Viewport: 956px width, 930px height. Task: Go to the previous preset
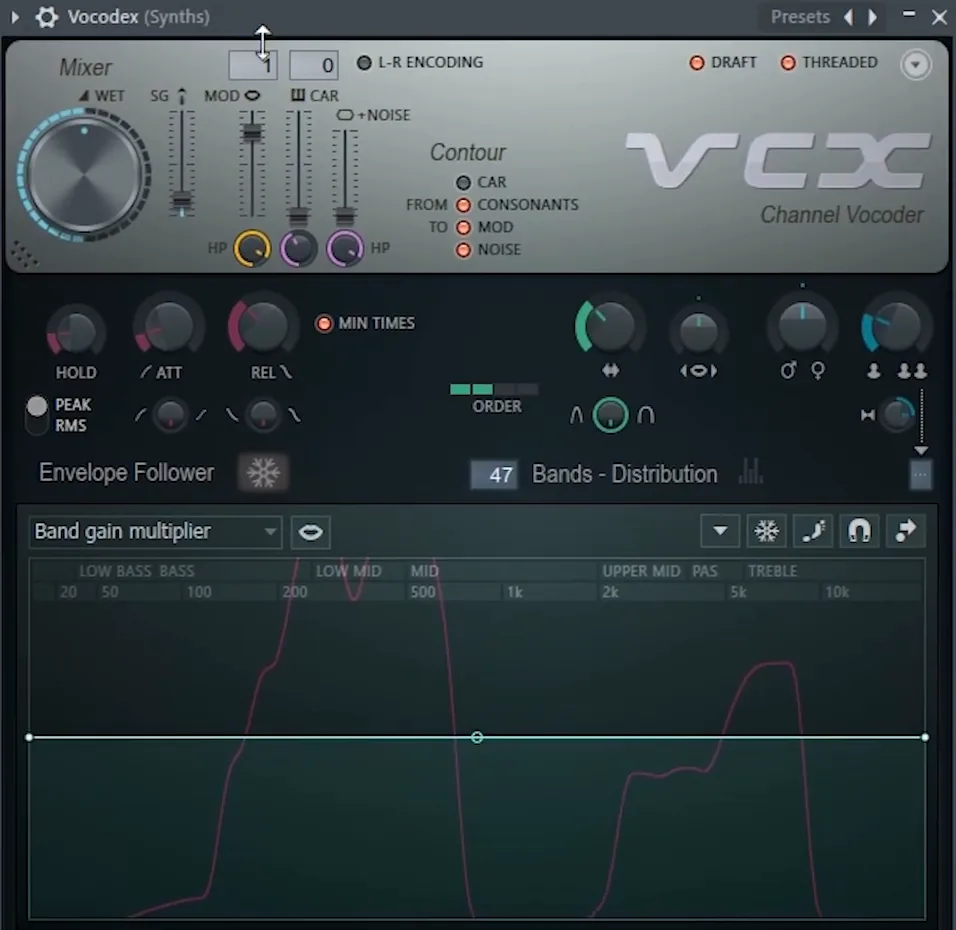pyautogui.click(x=849, y=17)
